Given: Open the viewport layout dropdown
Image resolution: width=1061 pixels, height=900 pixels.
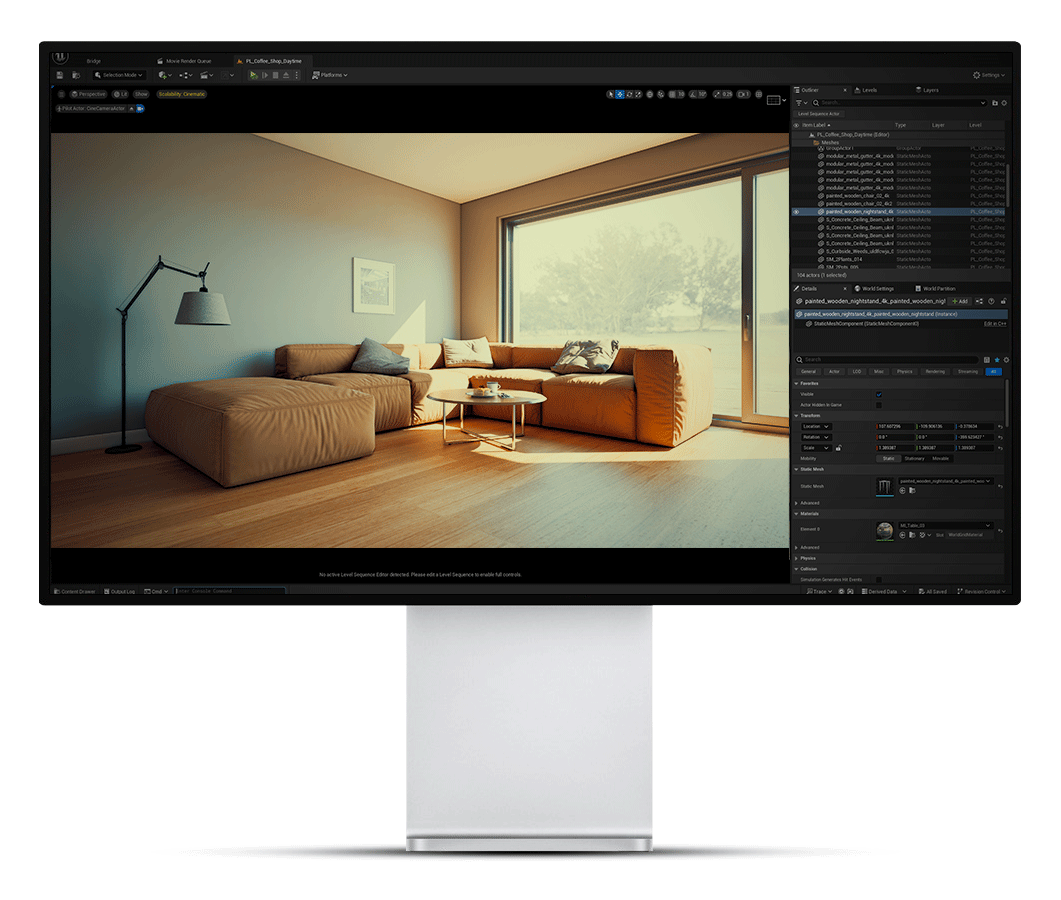Looking at the screenshot, I should click(x=777, y=100).
